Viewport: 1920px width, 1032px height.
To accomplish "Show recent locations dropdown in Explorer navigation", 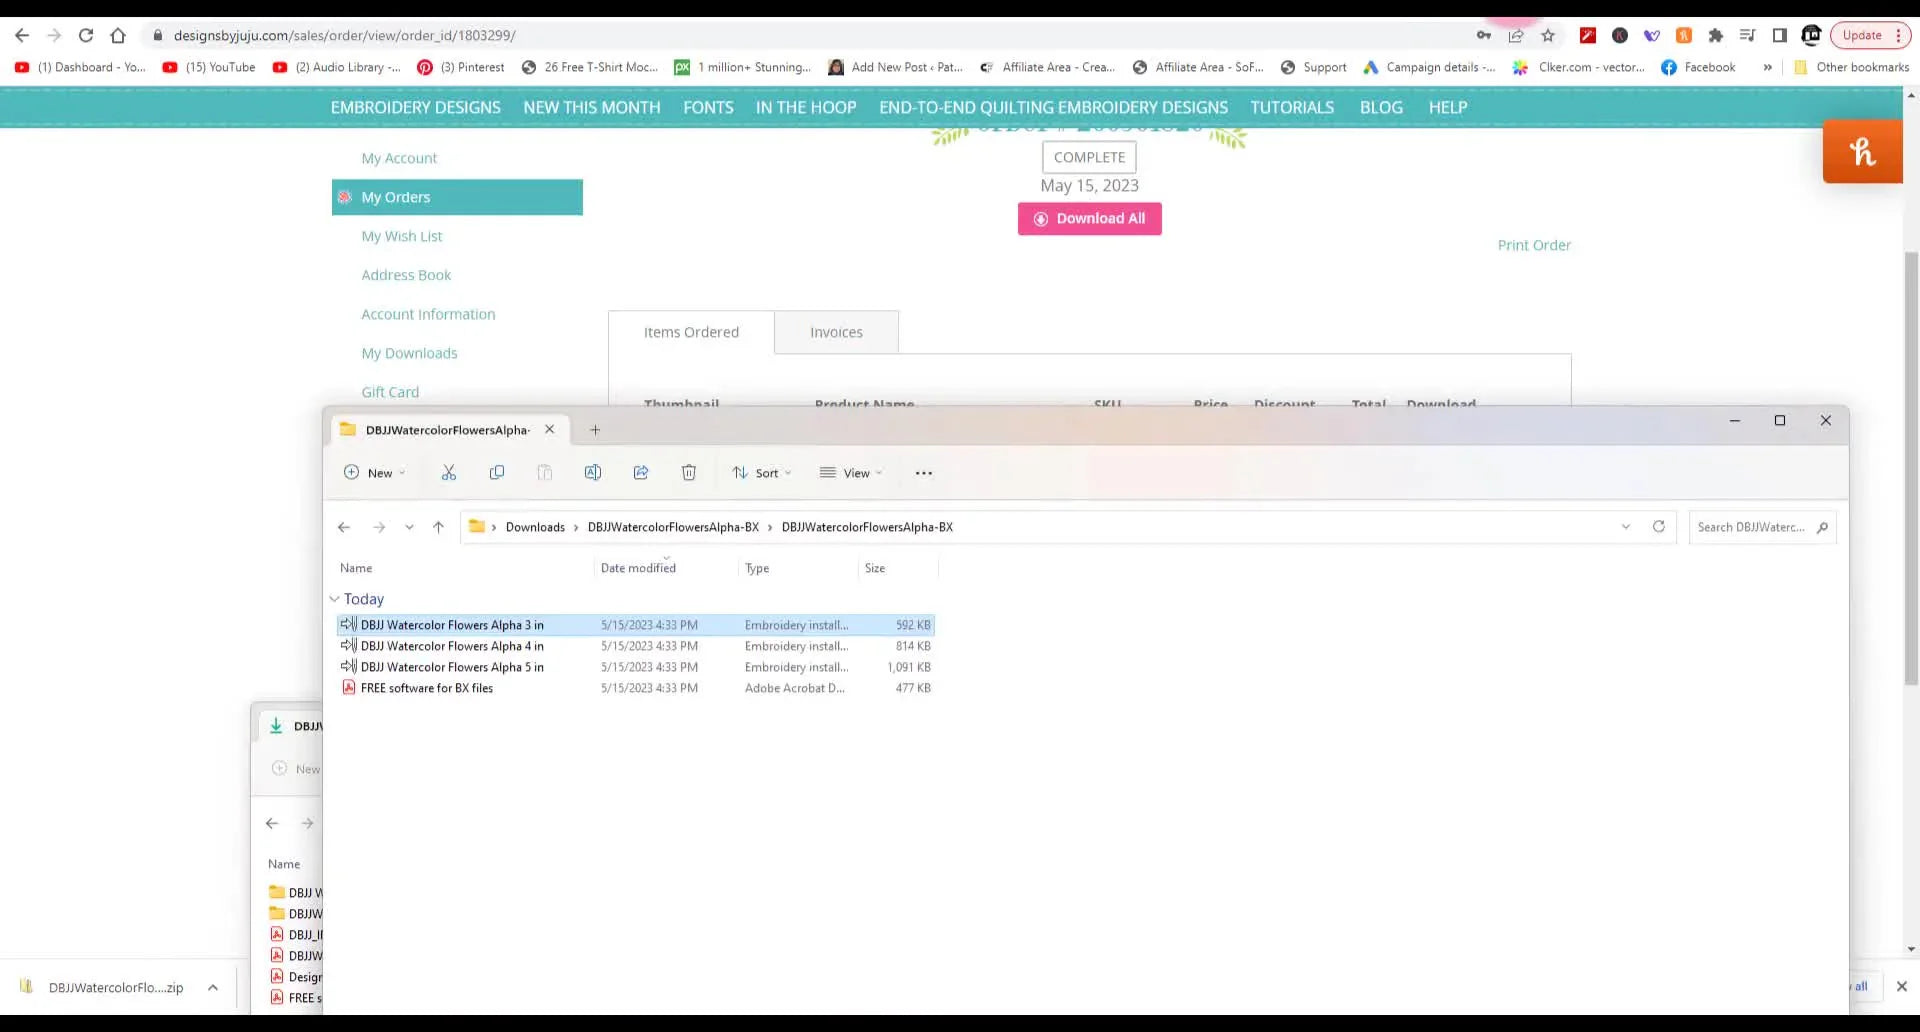I will coord(409,527).
